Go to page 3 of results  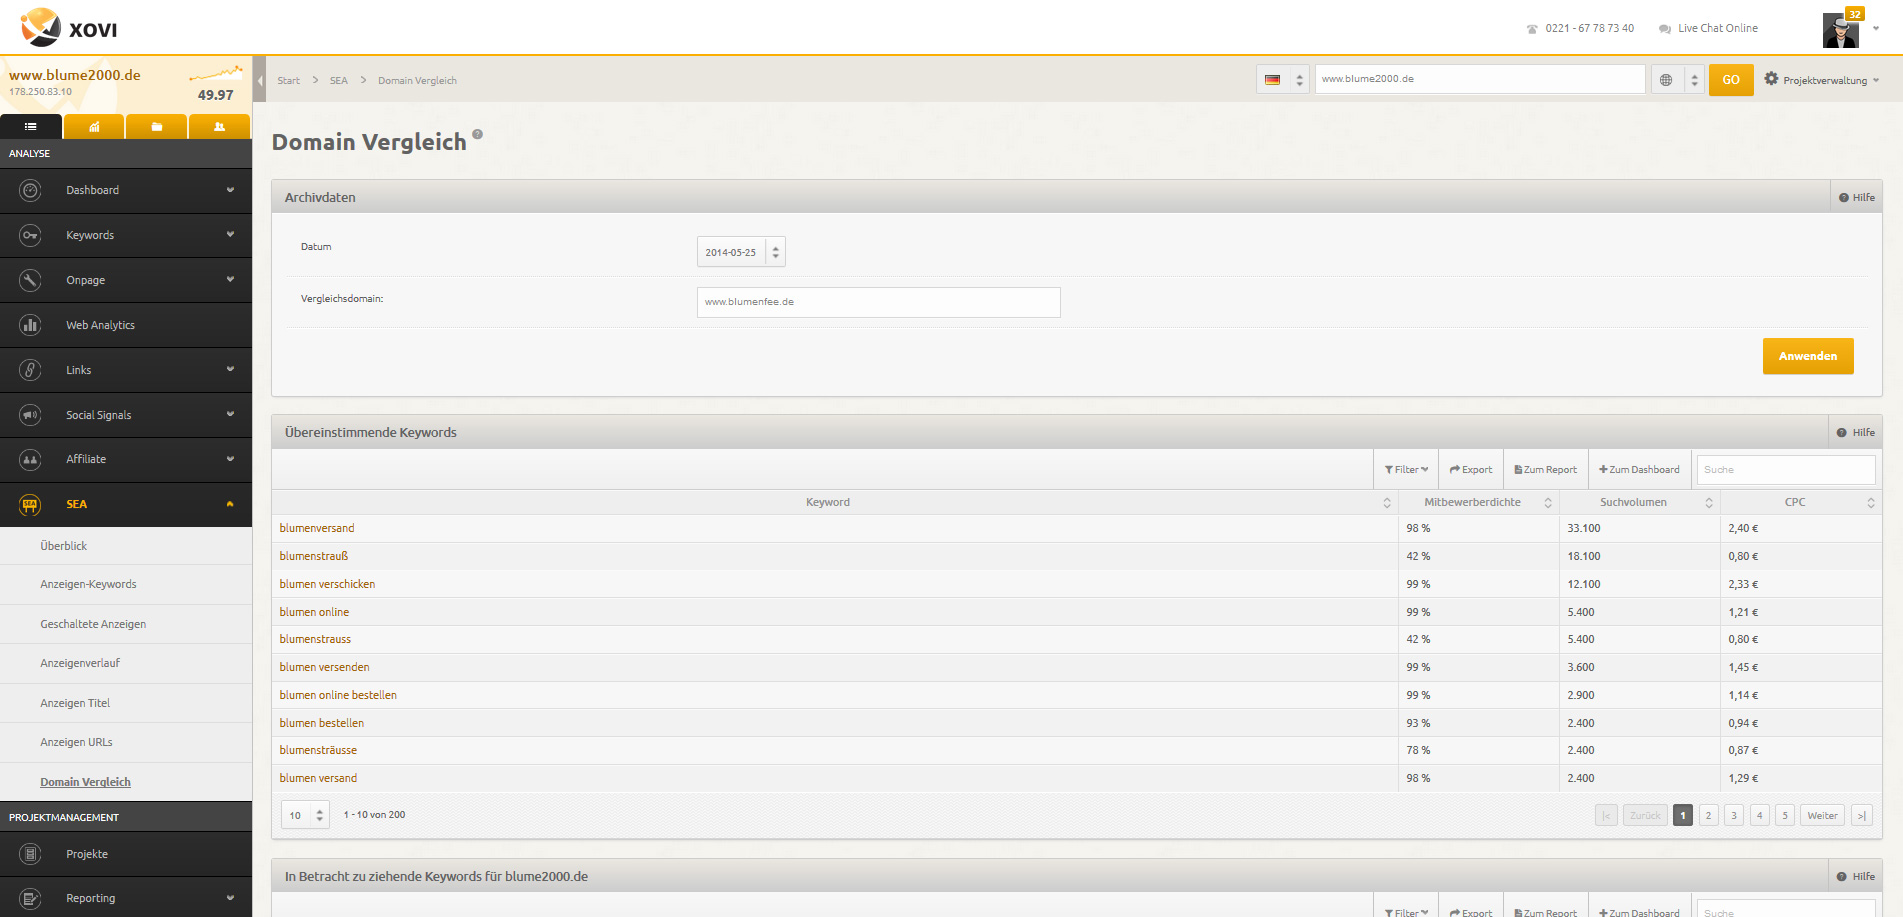coord(1734,816)
